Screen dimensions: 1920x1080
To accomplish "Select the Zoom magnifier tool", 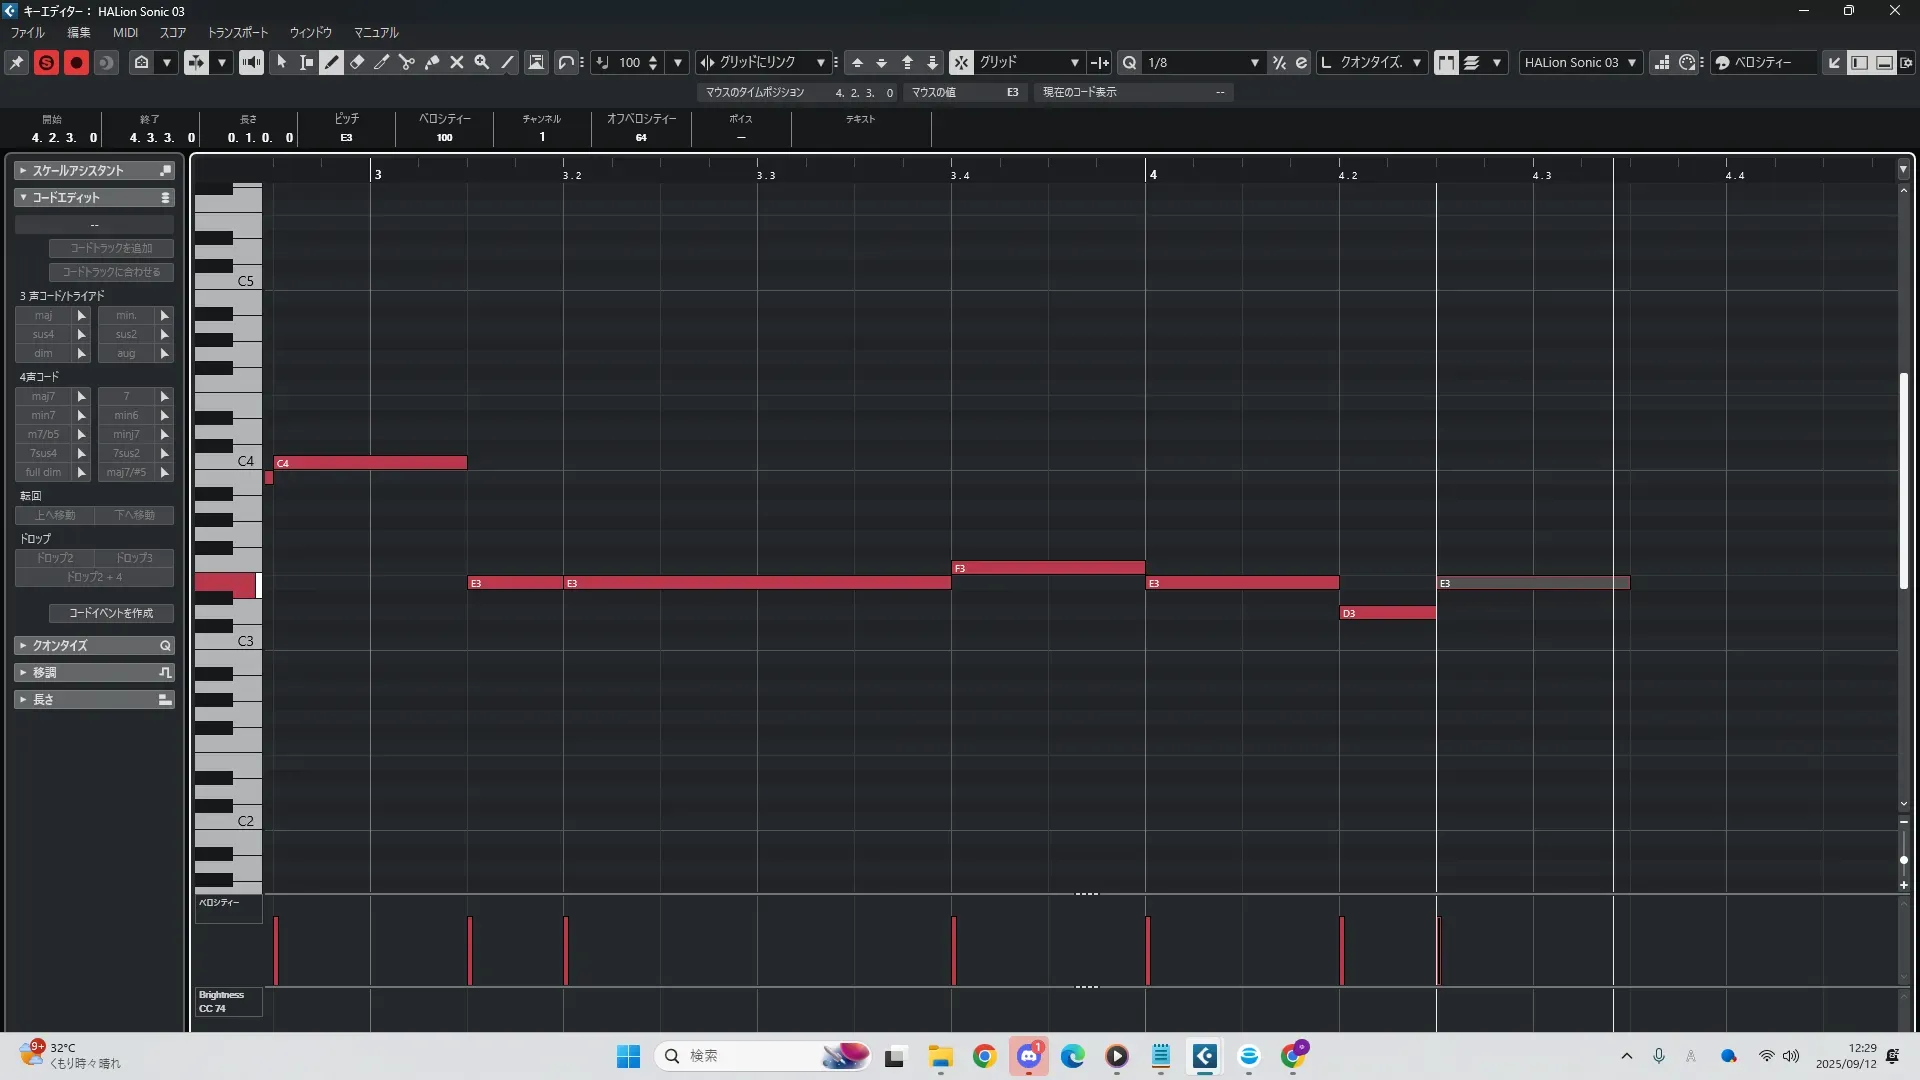I will point(481,62).
